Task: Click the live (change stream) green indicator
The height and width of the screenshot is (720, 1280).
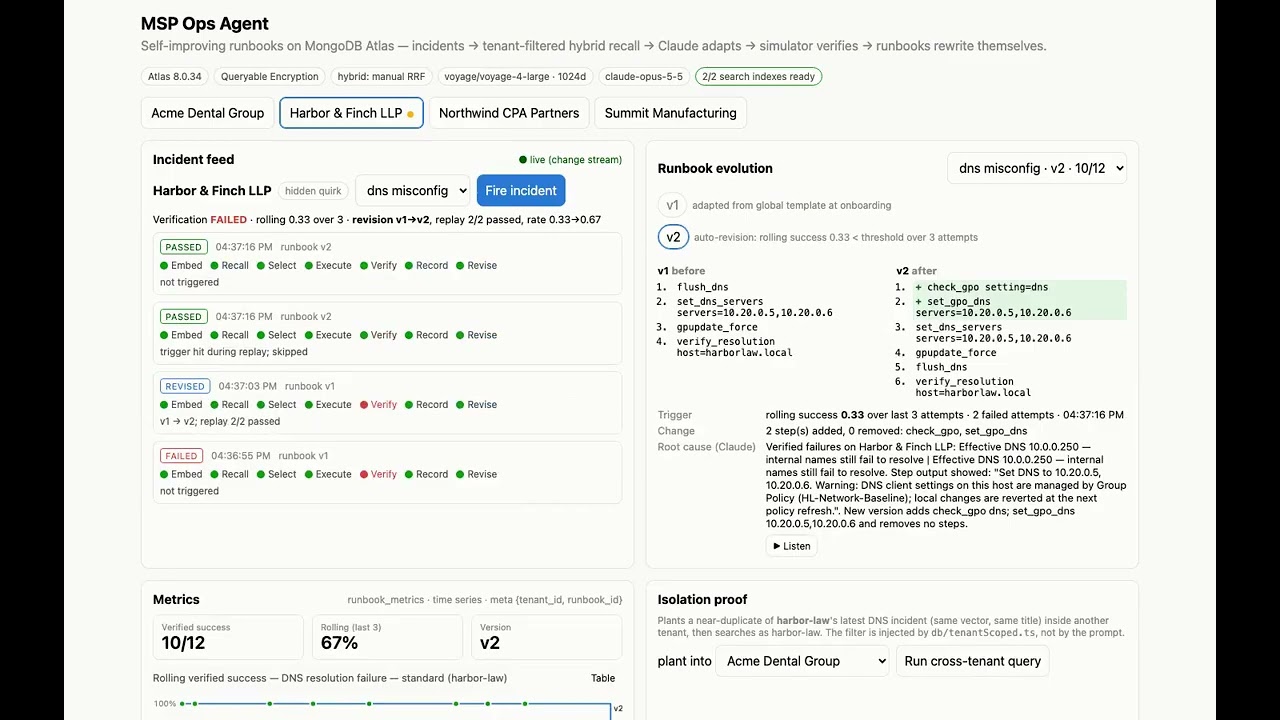Action: (x=571, y=160)
